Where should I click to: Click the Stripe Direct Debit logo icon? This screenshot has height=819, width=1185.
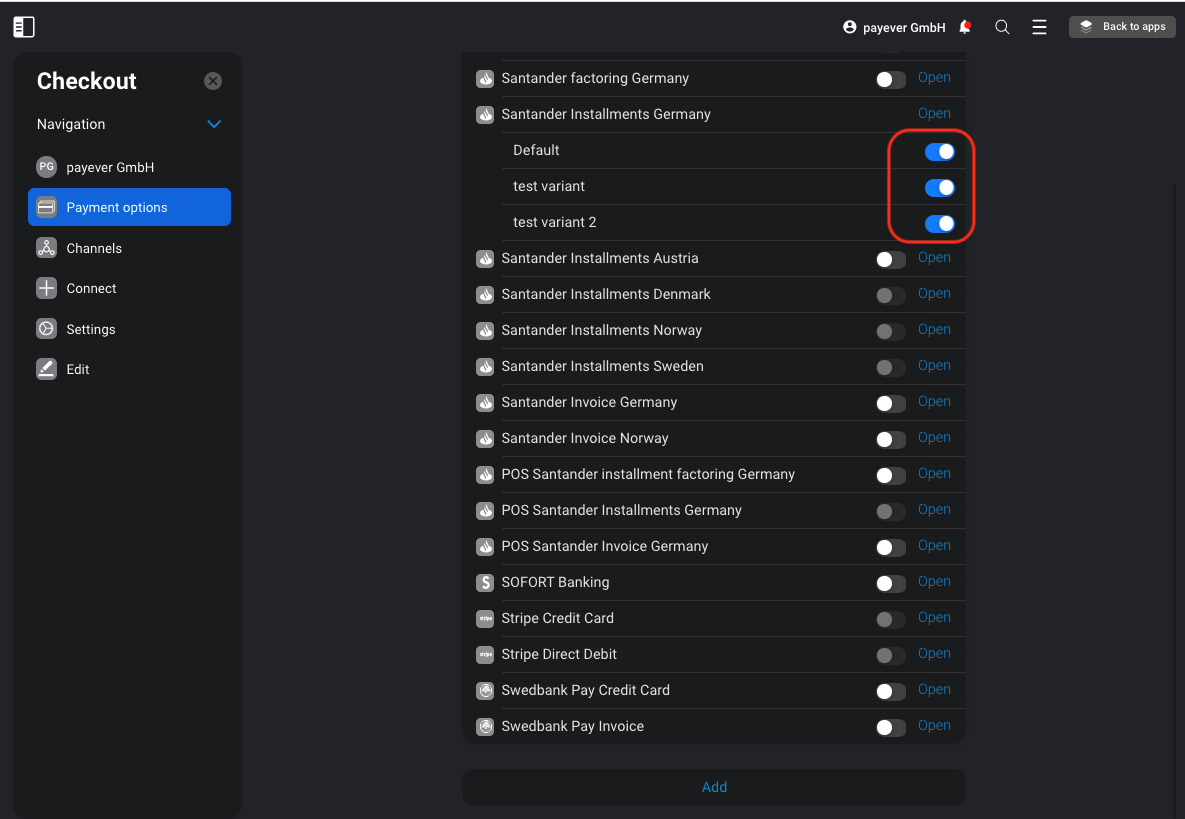(x=485, y=654)
